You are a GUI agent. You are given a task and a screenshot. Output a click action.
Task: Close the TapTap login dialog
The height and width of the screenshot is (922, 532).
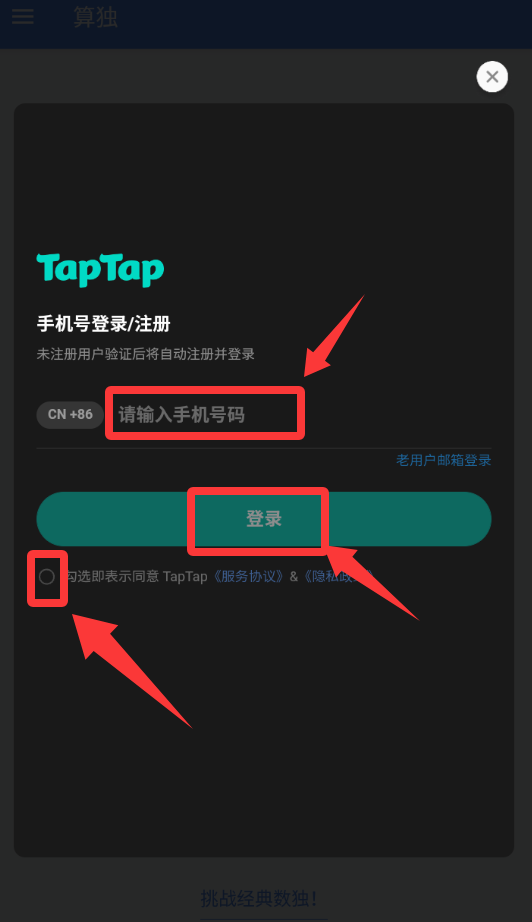coord(492,76)
